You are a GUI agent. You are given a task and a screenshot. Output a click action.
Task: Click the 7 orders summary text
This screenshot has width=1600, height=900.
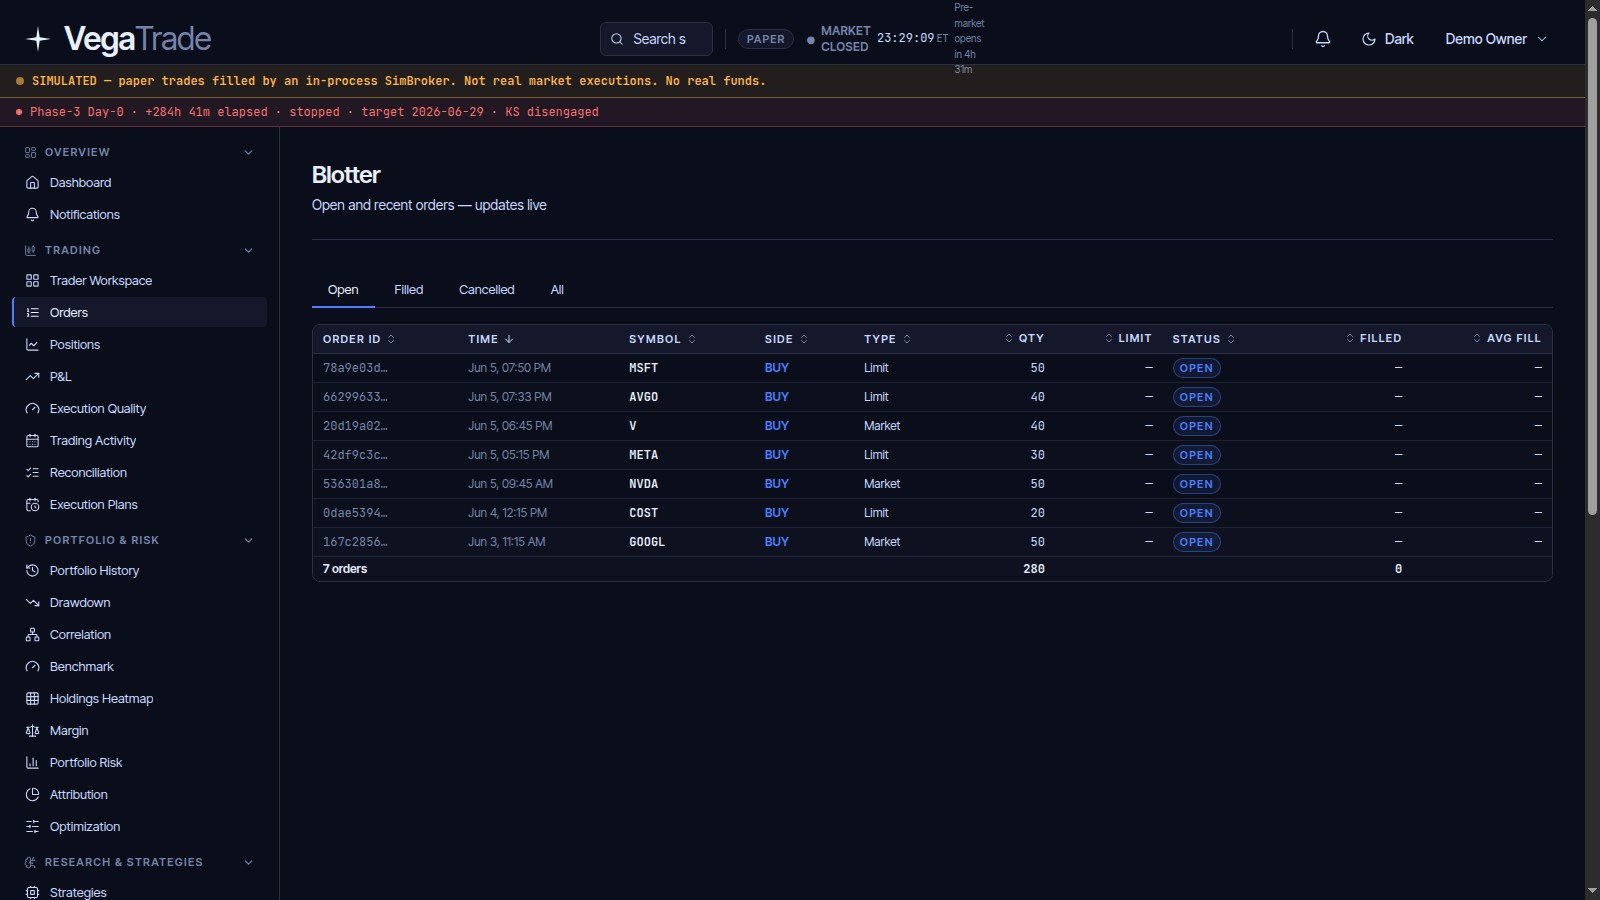(x=345, y=569)
